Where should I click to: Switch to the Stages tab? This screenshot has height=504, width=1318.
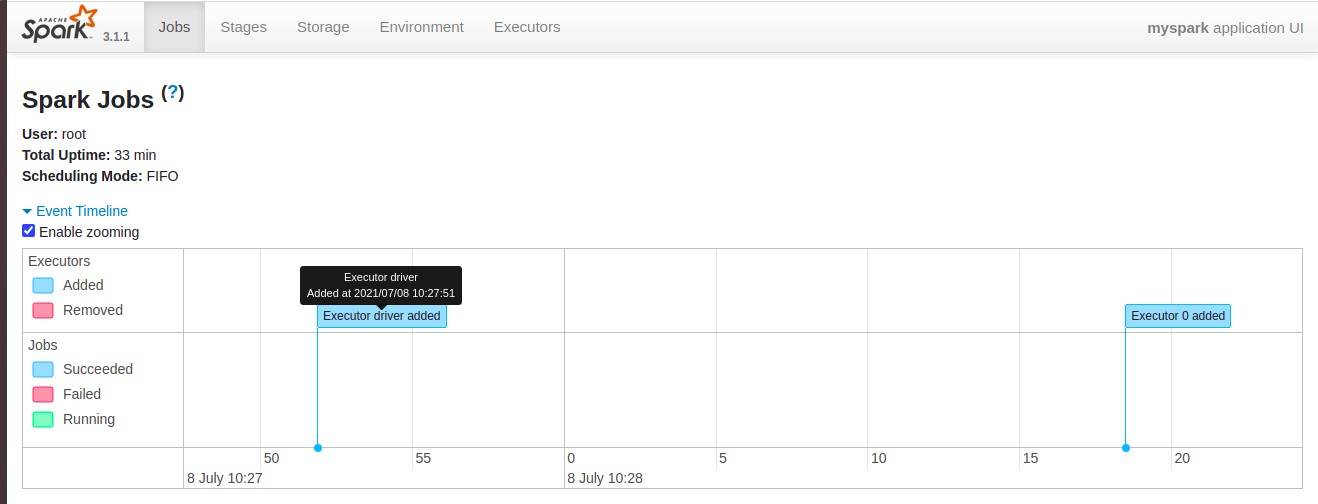tap(243, 27)
